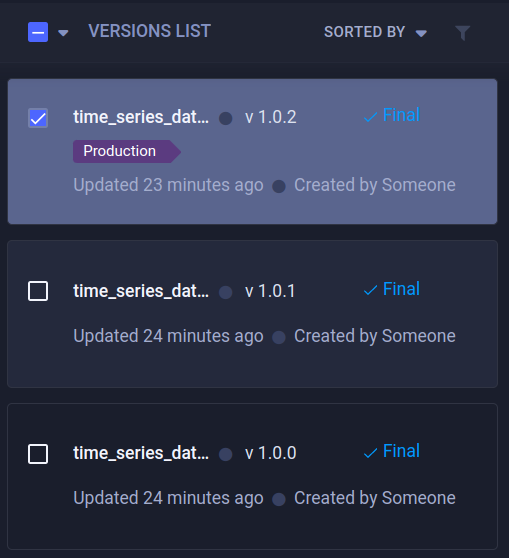Select the time_series_dat... v 1.0.2 entry name
Viewport: 509px width, 558px height.
[141, 117]
